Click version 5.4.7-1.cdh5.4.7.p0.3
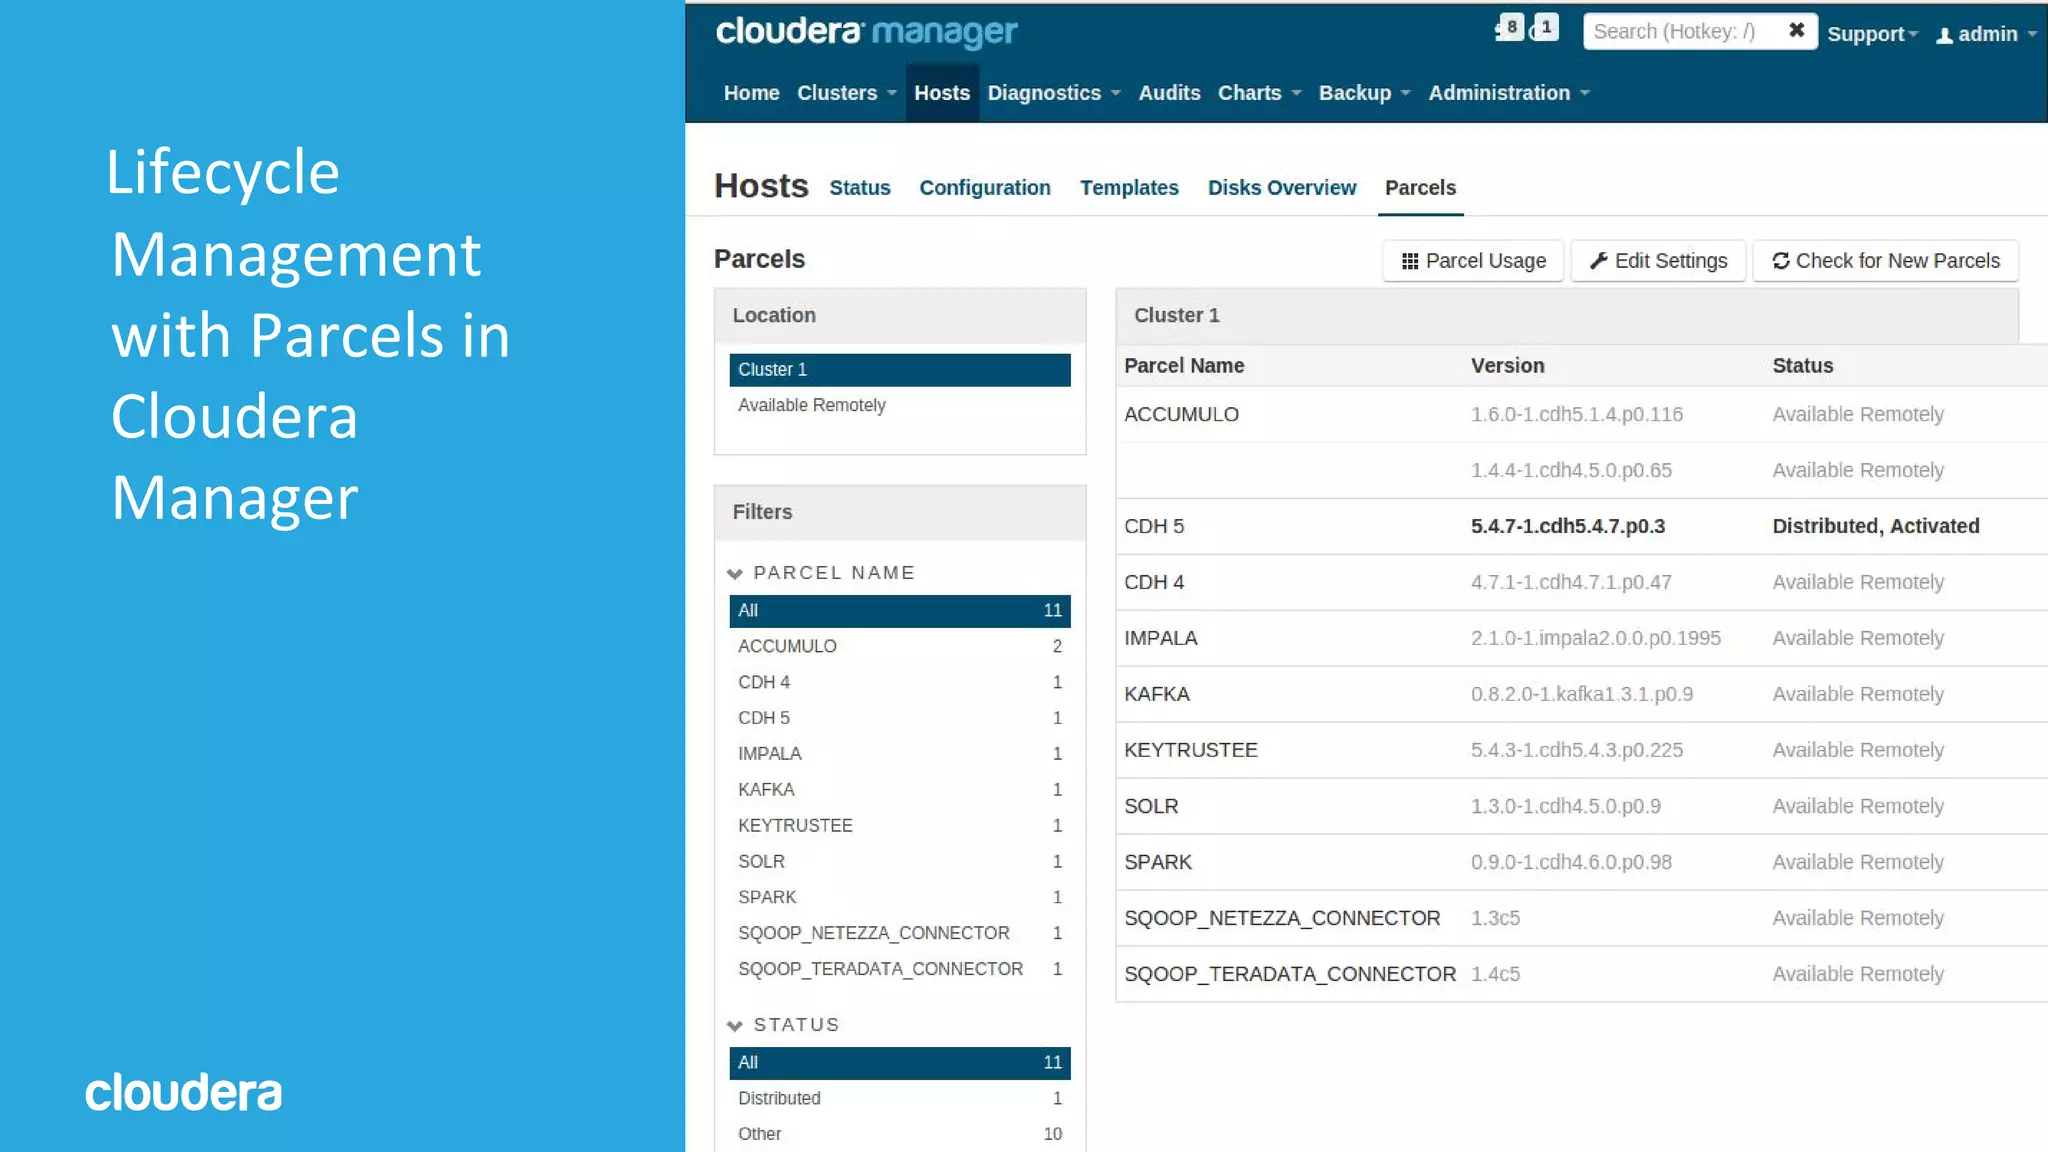Image resolution: width=2048 pixels, height=1152 pixels. coord(1567,527)
